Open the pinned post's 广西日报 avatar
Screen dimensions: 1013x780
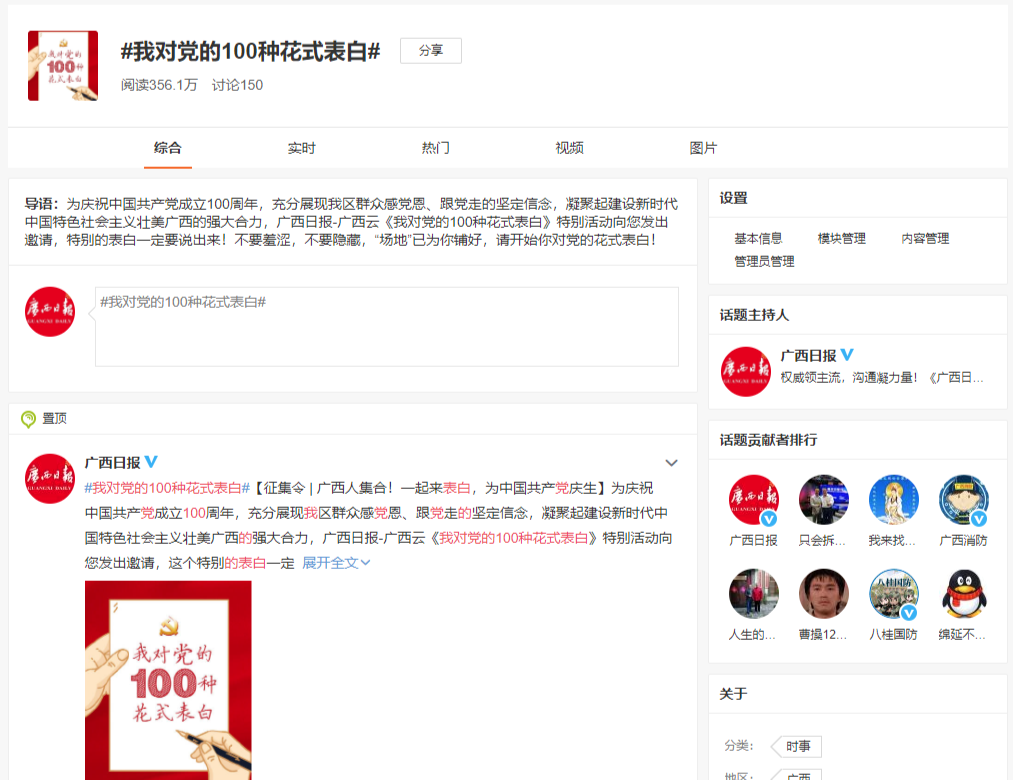pyautogui.click(x=50, y=479)
